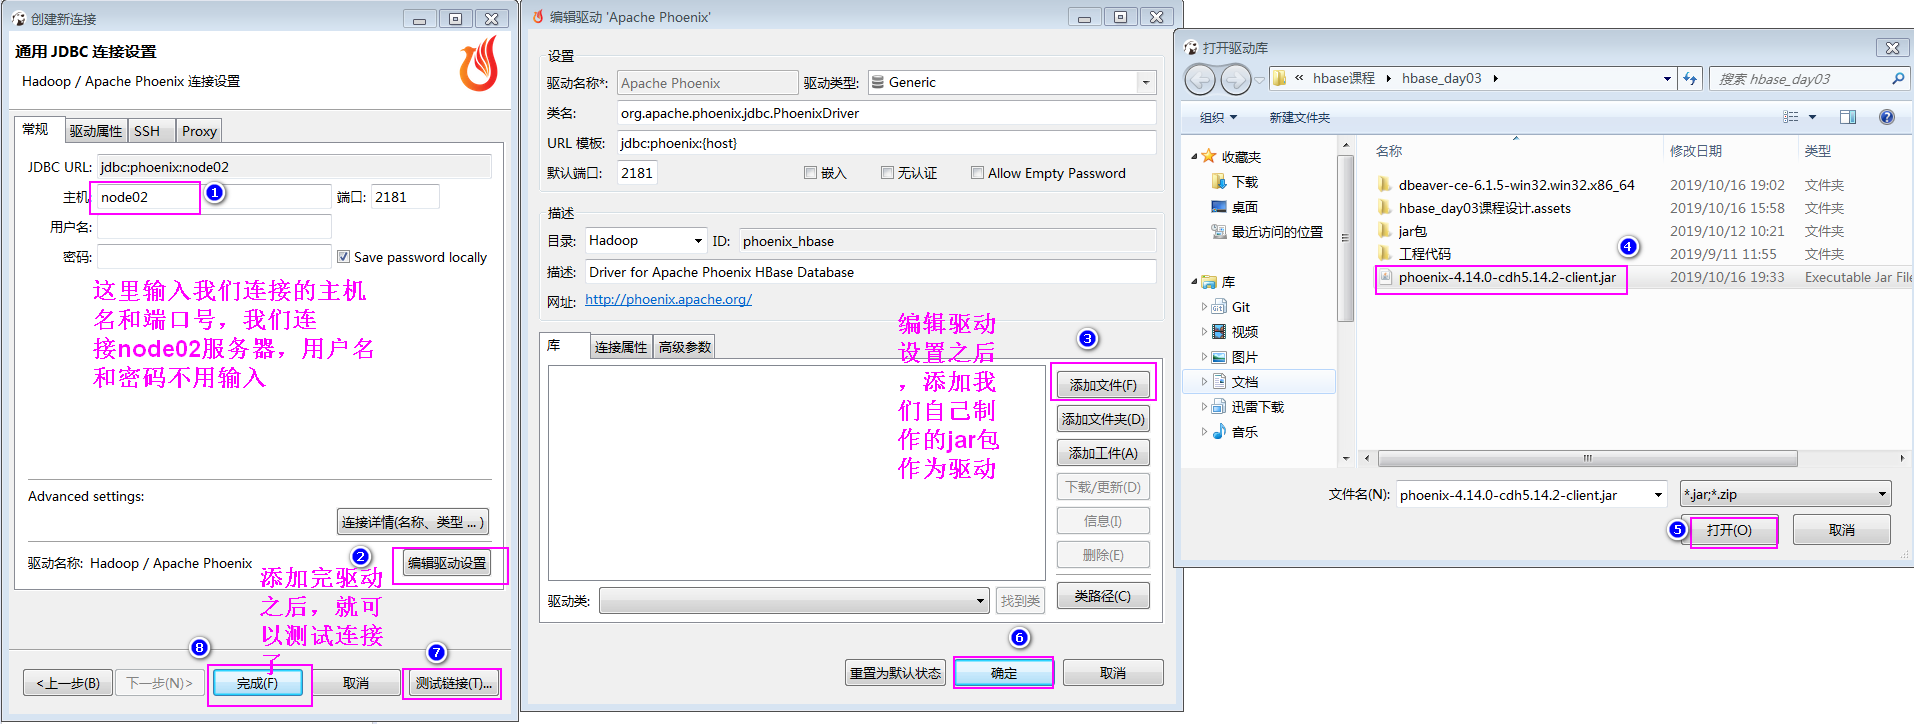Screen dimensions: 1914x724
Task: Switch to the 高级参数 tab
Action: [685, 347]
